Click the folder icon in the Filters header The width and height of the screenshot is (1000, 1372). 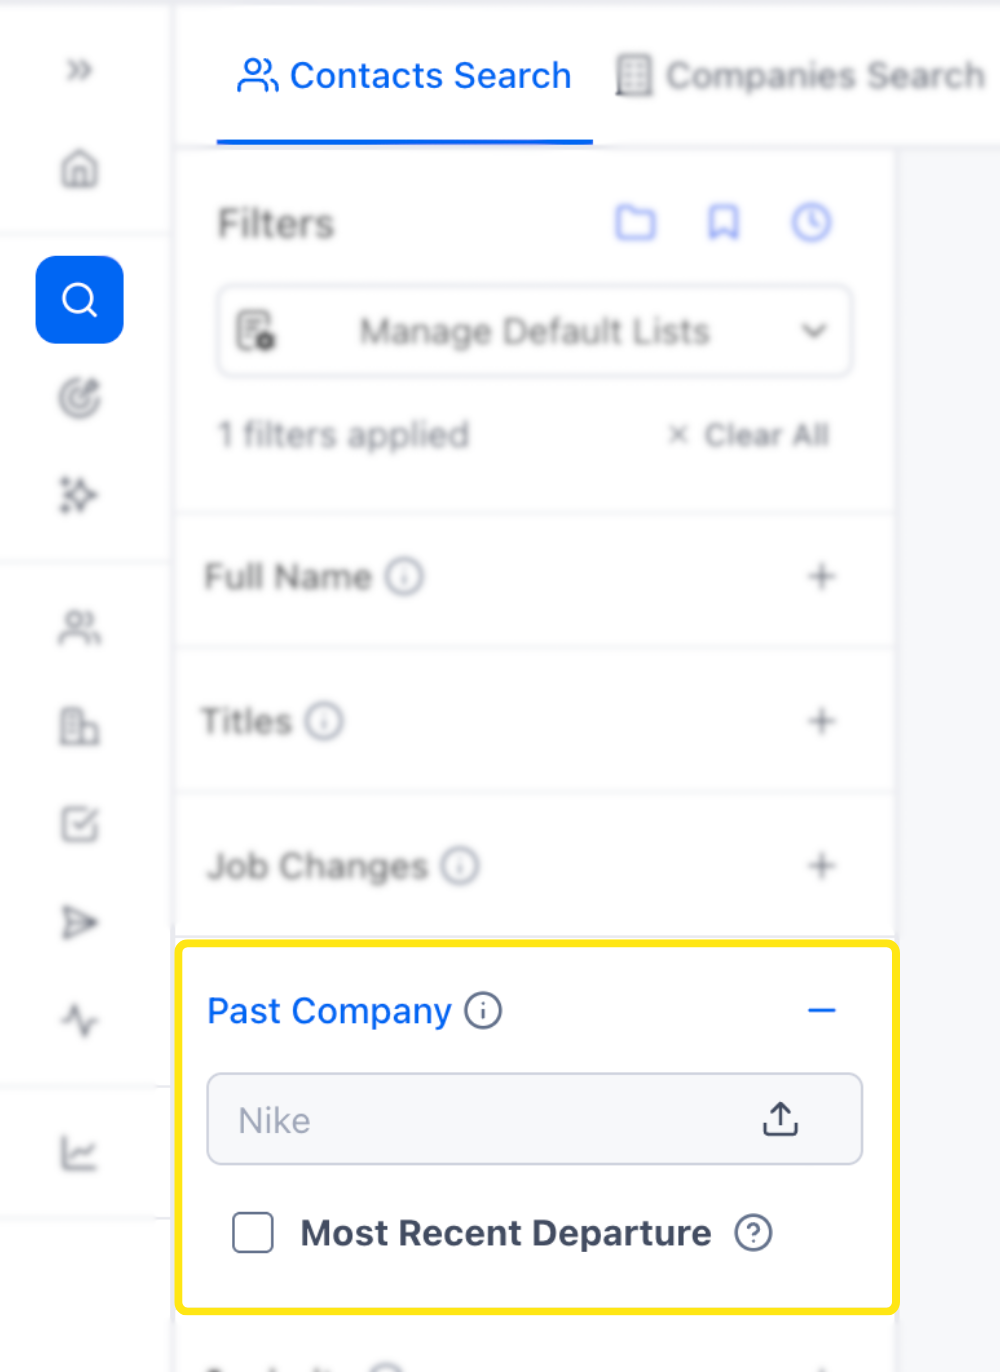[636, 223]
